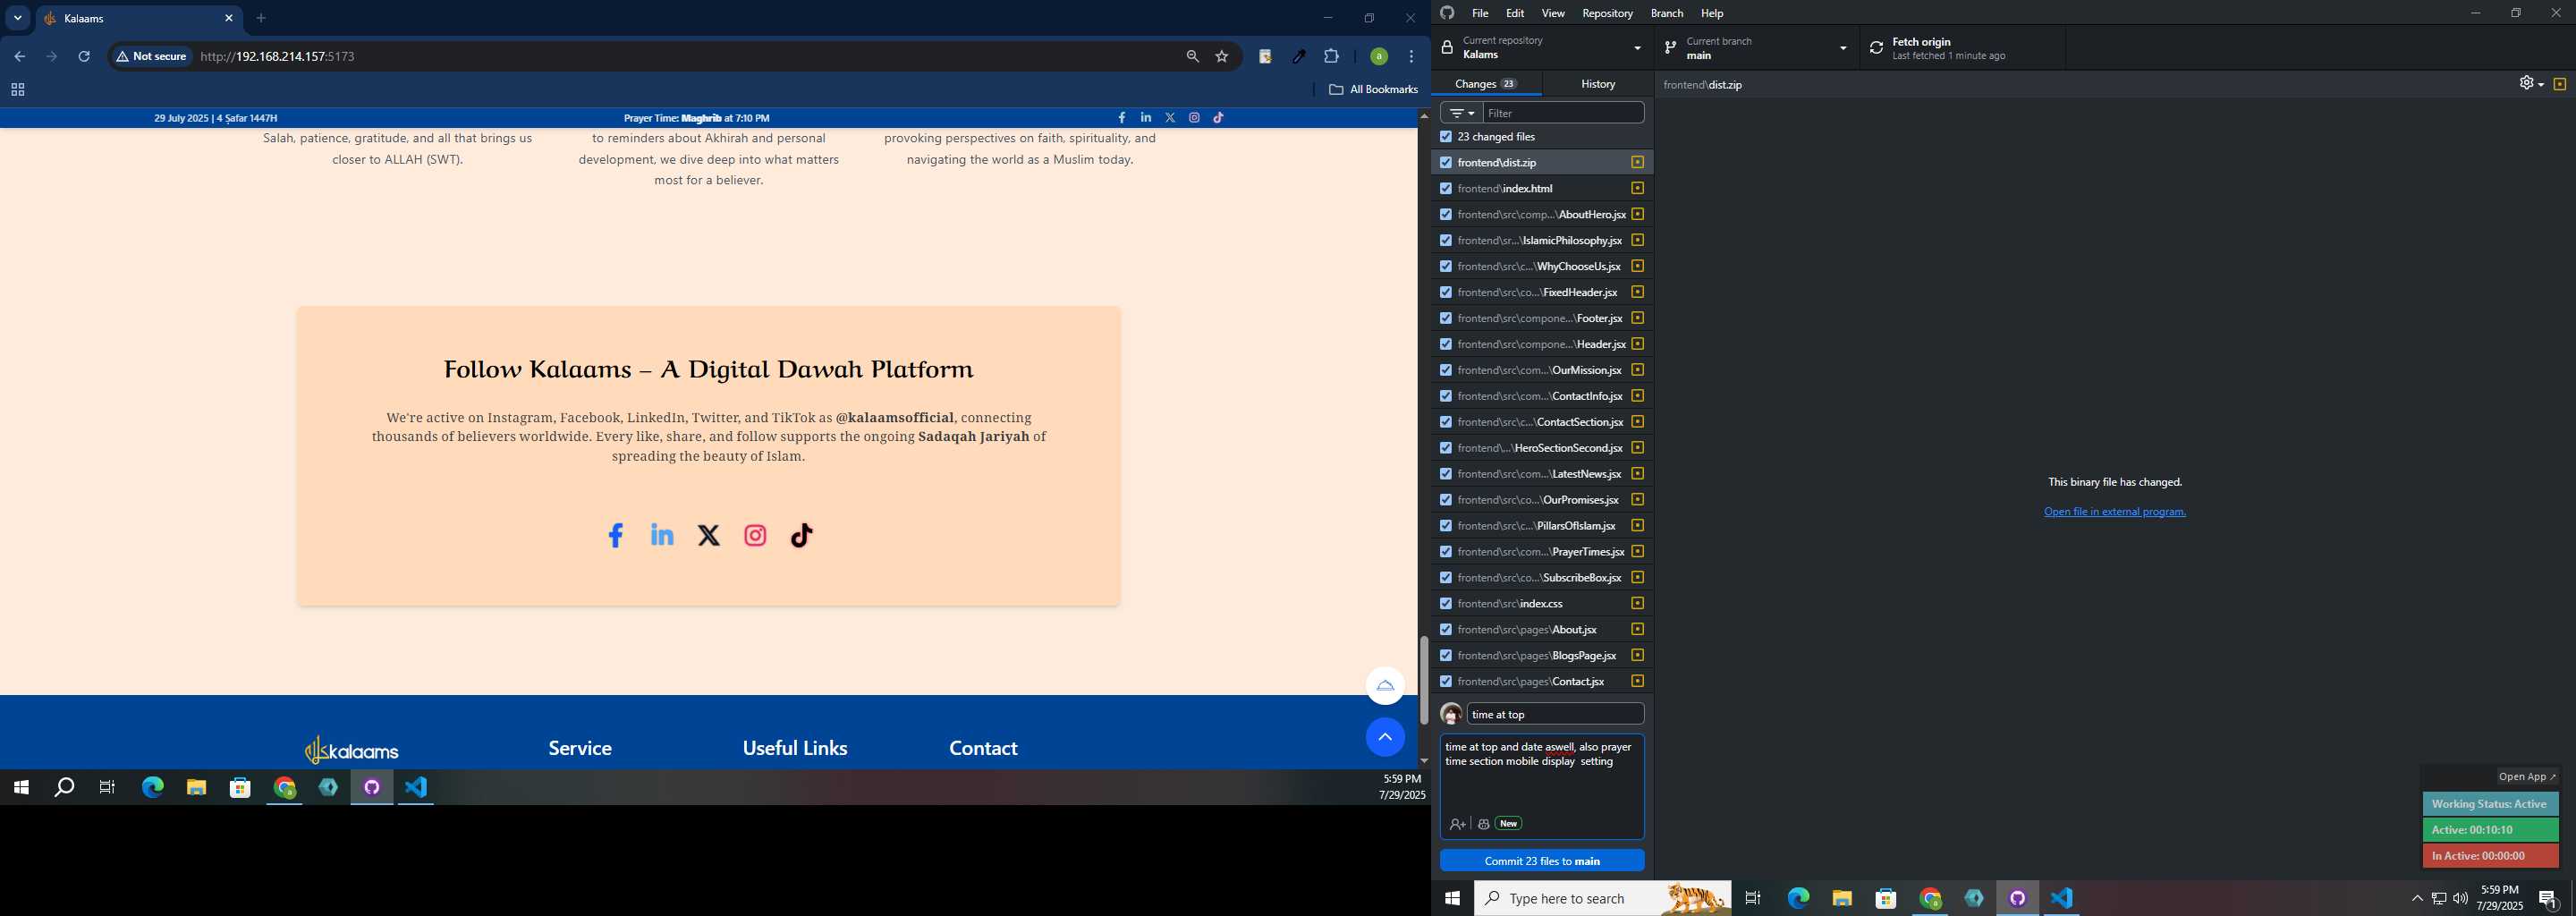Click the TikTok icon in the Follow Kalaams card

pyautogui.click(x=802, y=535)
